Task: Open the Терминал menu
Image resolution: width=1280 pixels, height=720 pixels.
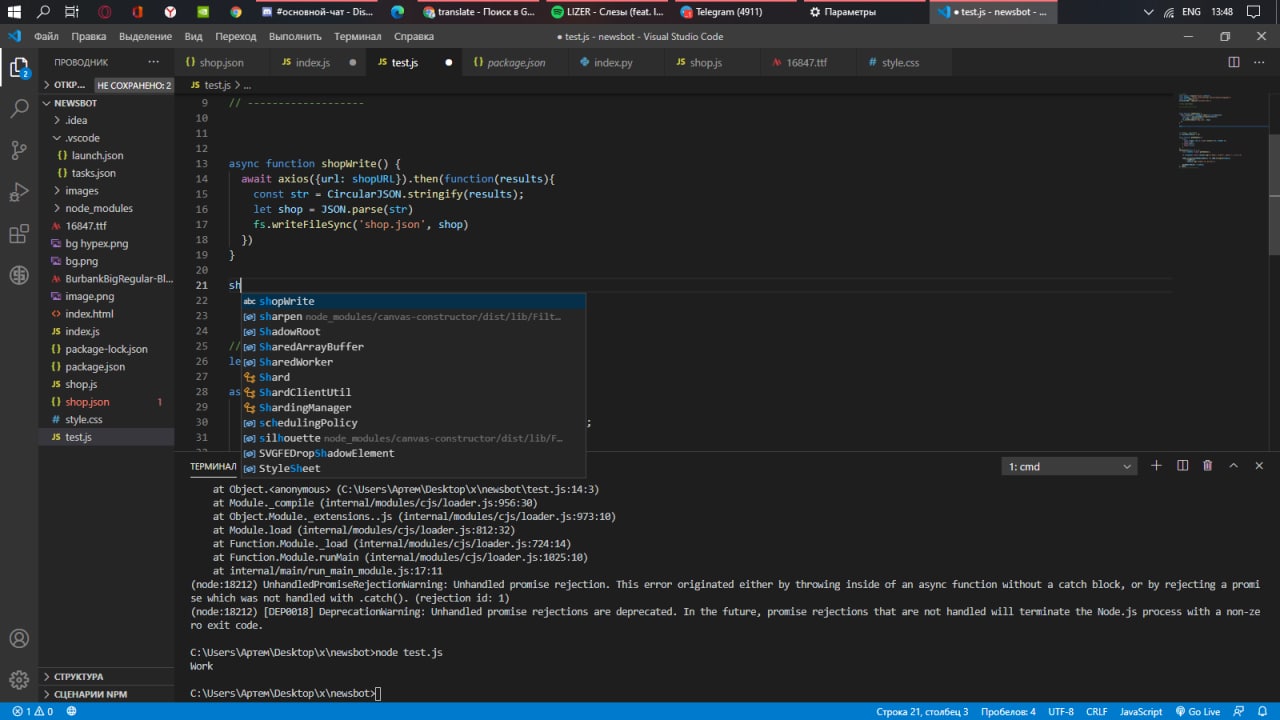Action: pyautogui.click(x=358, y=36)
